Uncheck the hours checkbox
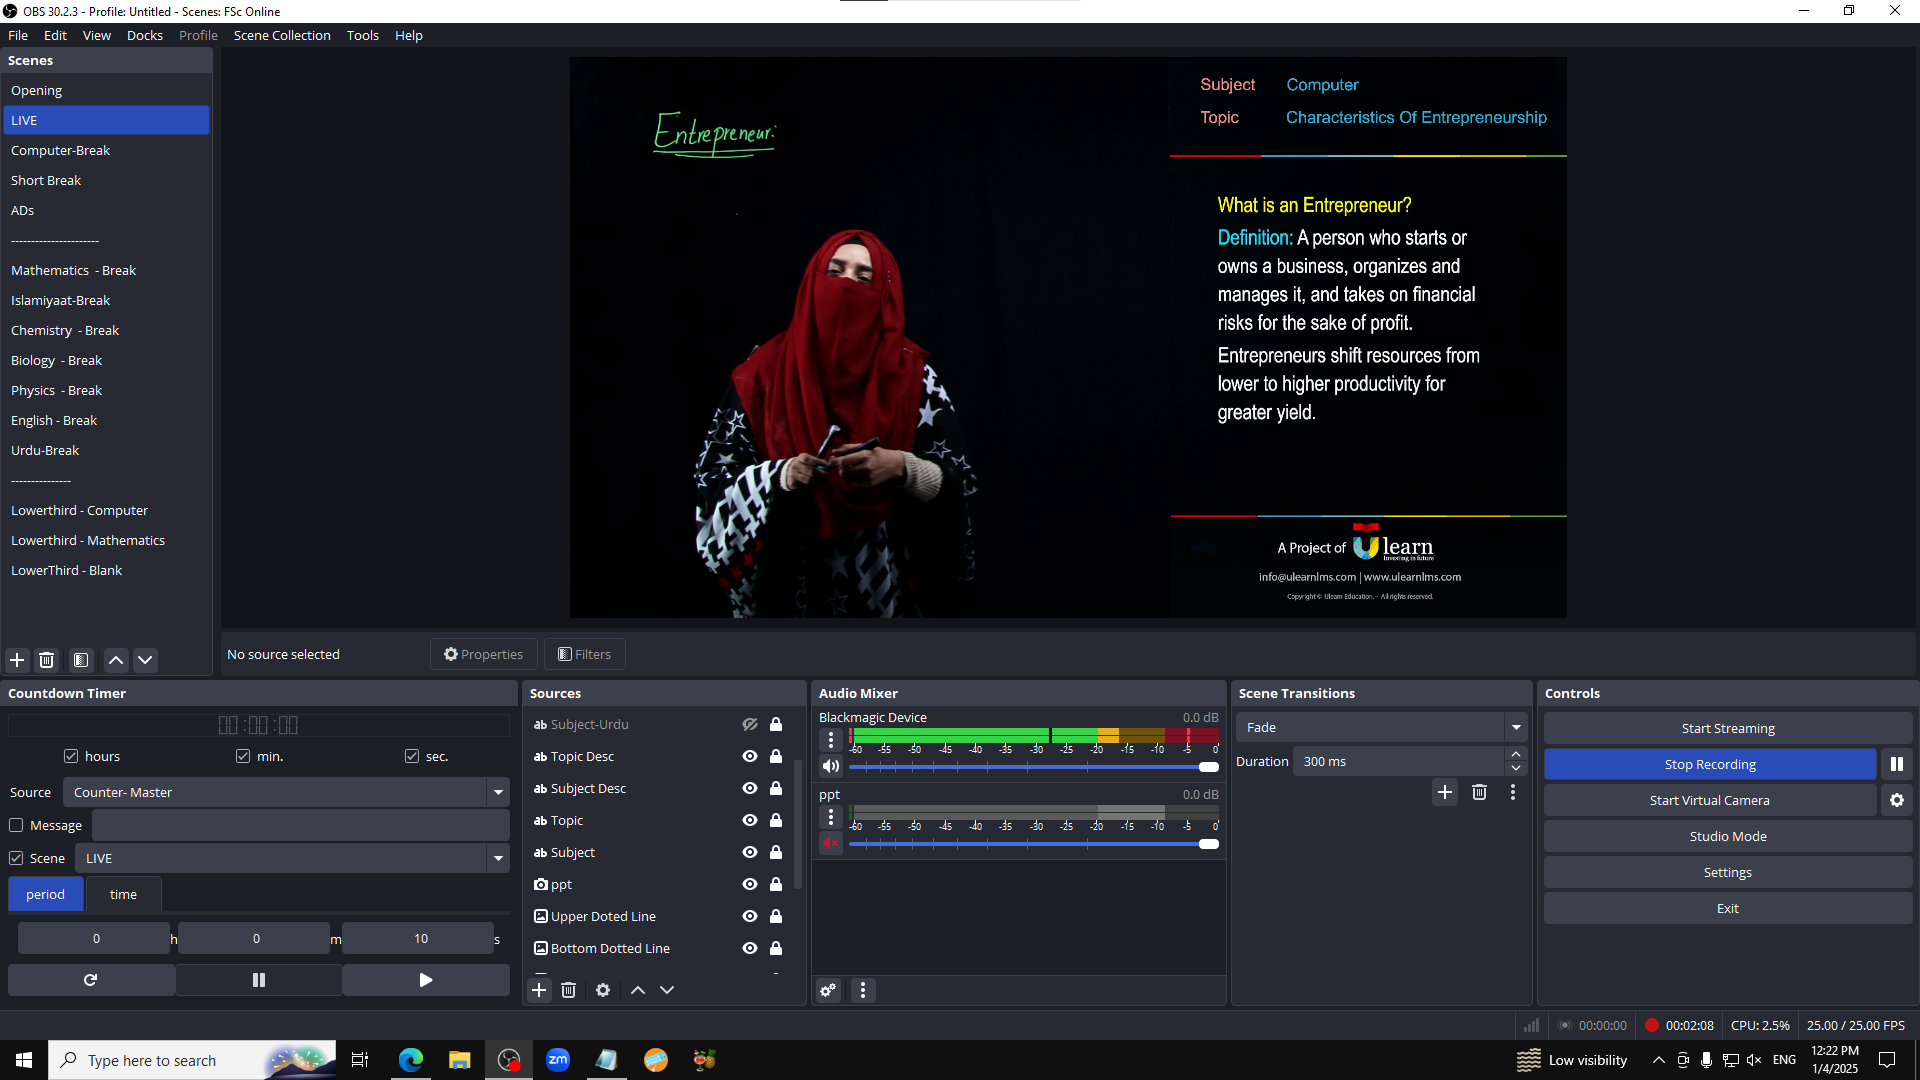This screenshot has width=1920, height=1080. pos(71,756)
